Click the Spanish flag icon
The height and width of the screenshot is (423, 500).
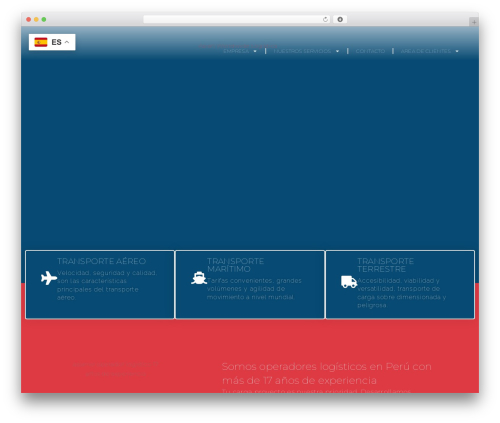[41, 42]
